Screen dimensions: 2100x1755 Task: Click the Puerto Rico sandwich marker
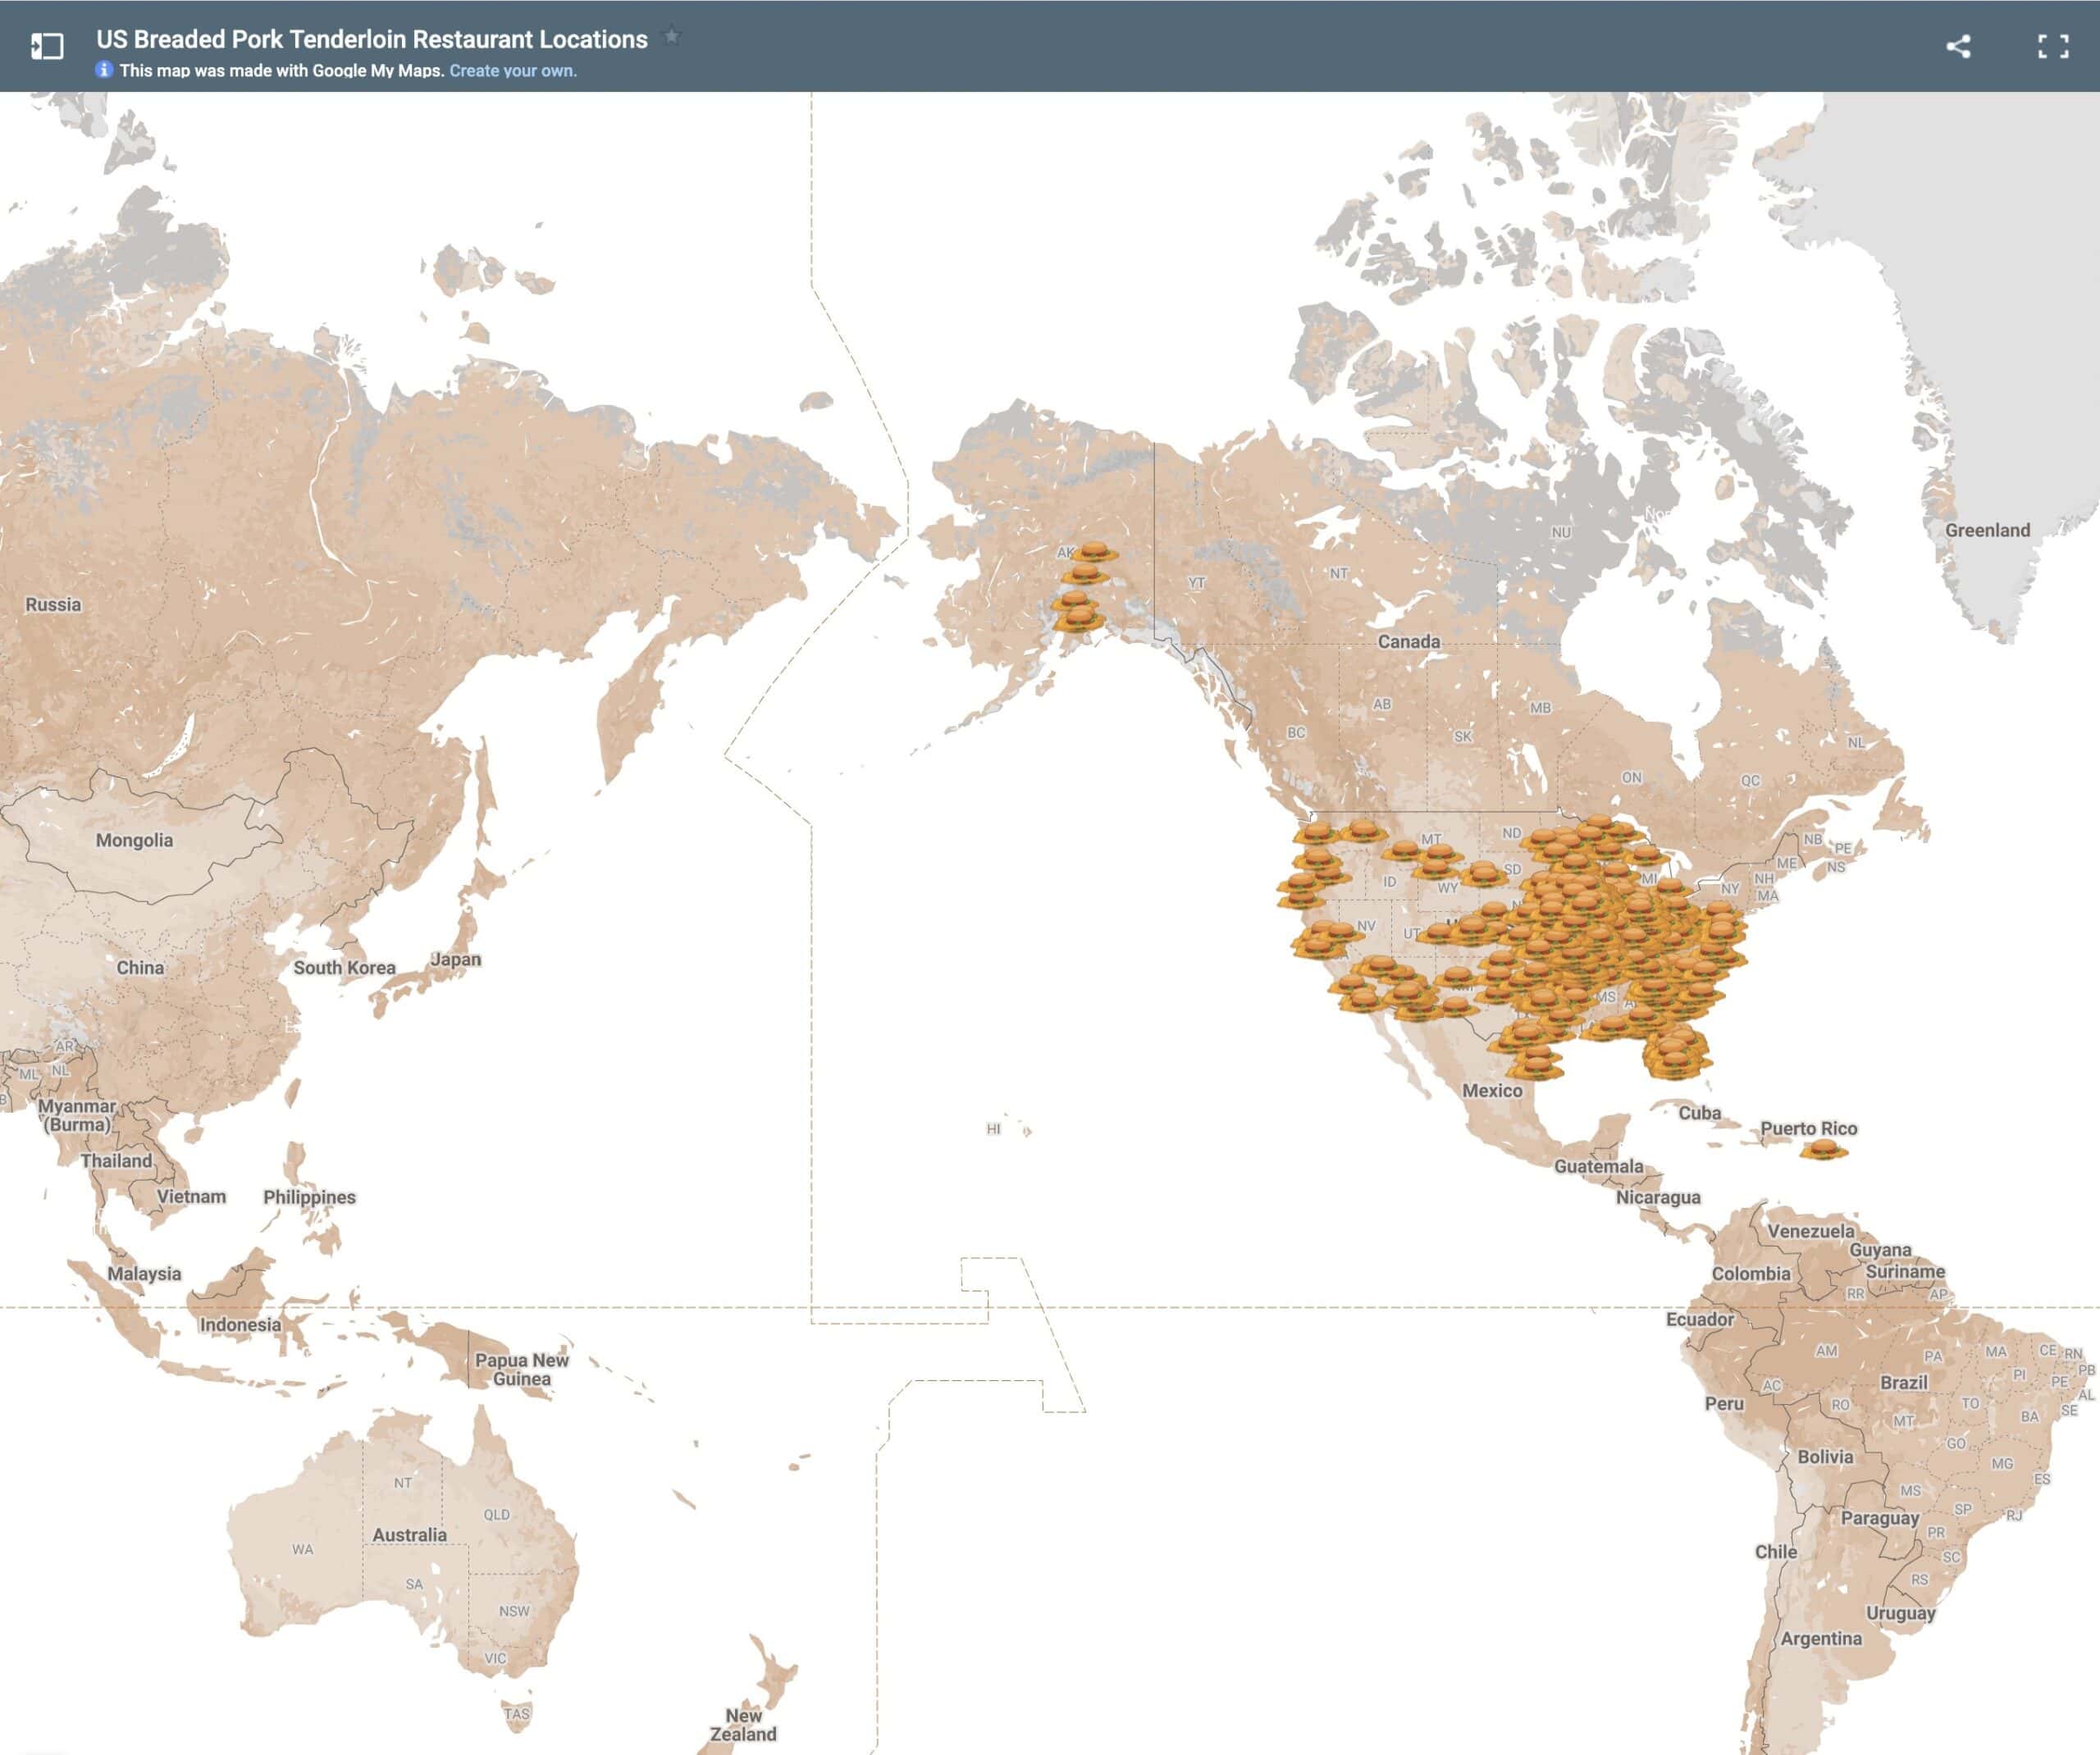point(1823,1150)
